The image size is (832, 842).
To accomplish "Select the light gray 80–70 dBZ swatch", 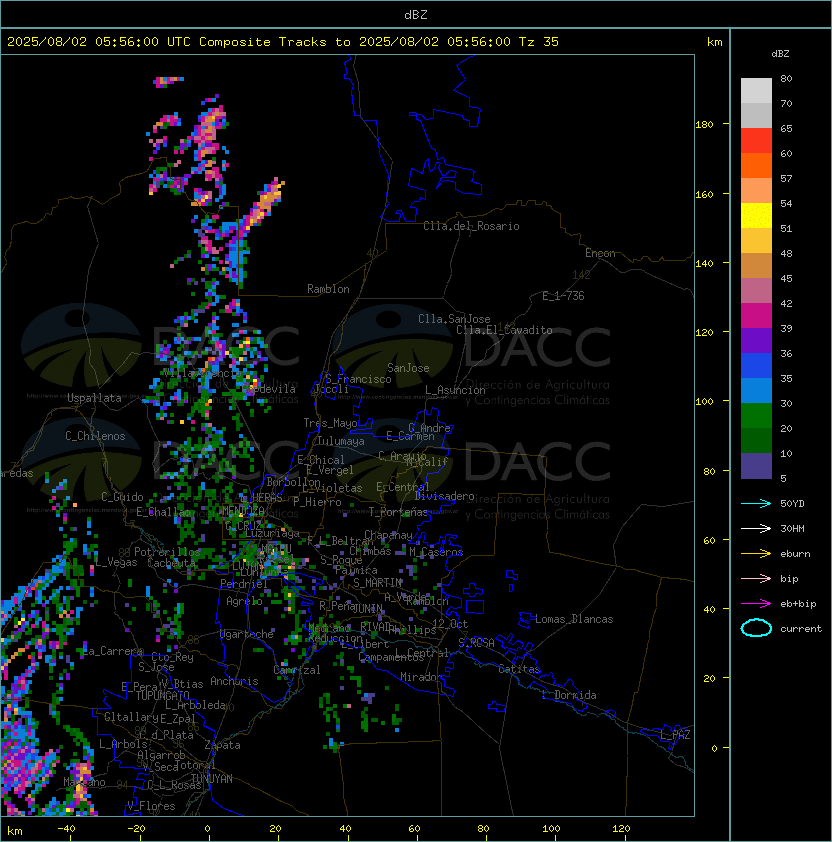I will point(756,91).
